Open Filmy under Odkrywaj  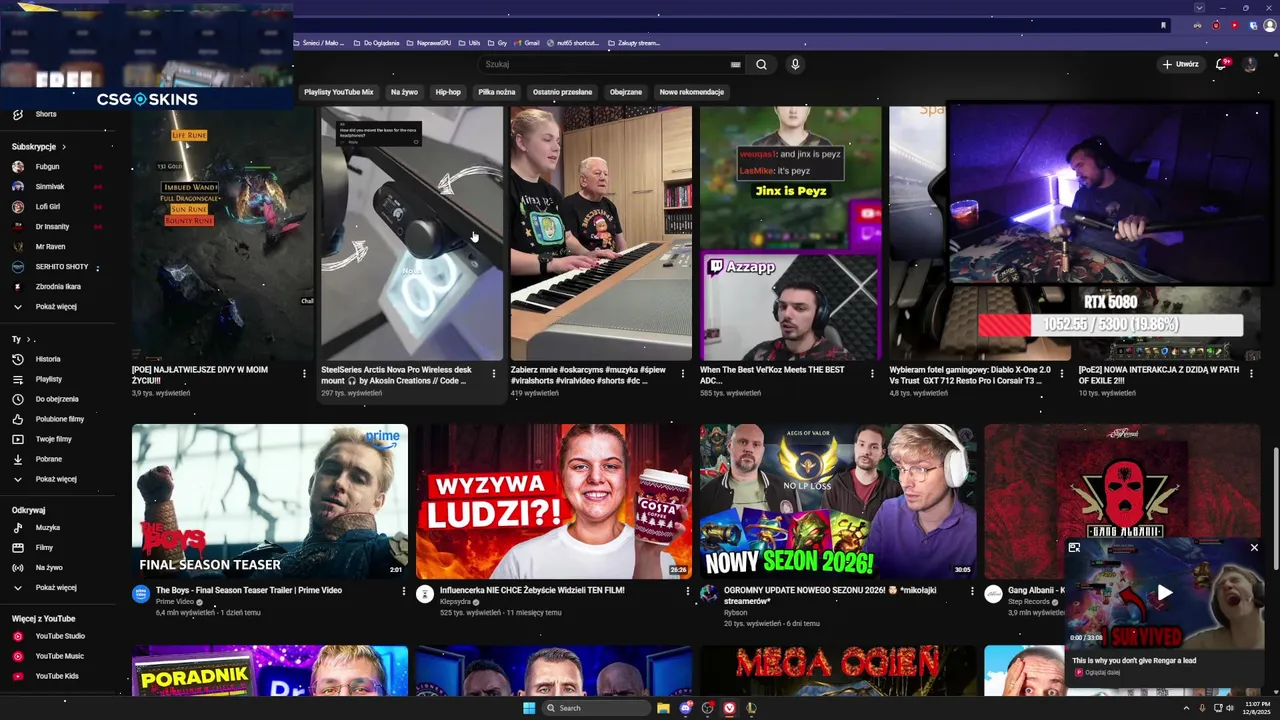[44, 547]
